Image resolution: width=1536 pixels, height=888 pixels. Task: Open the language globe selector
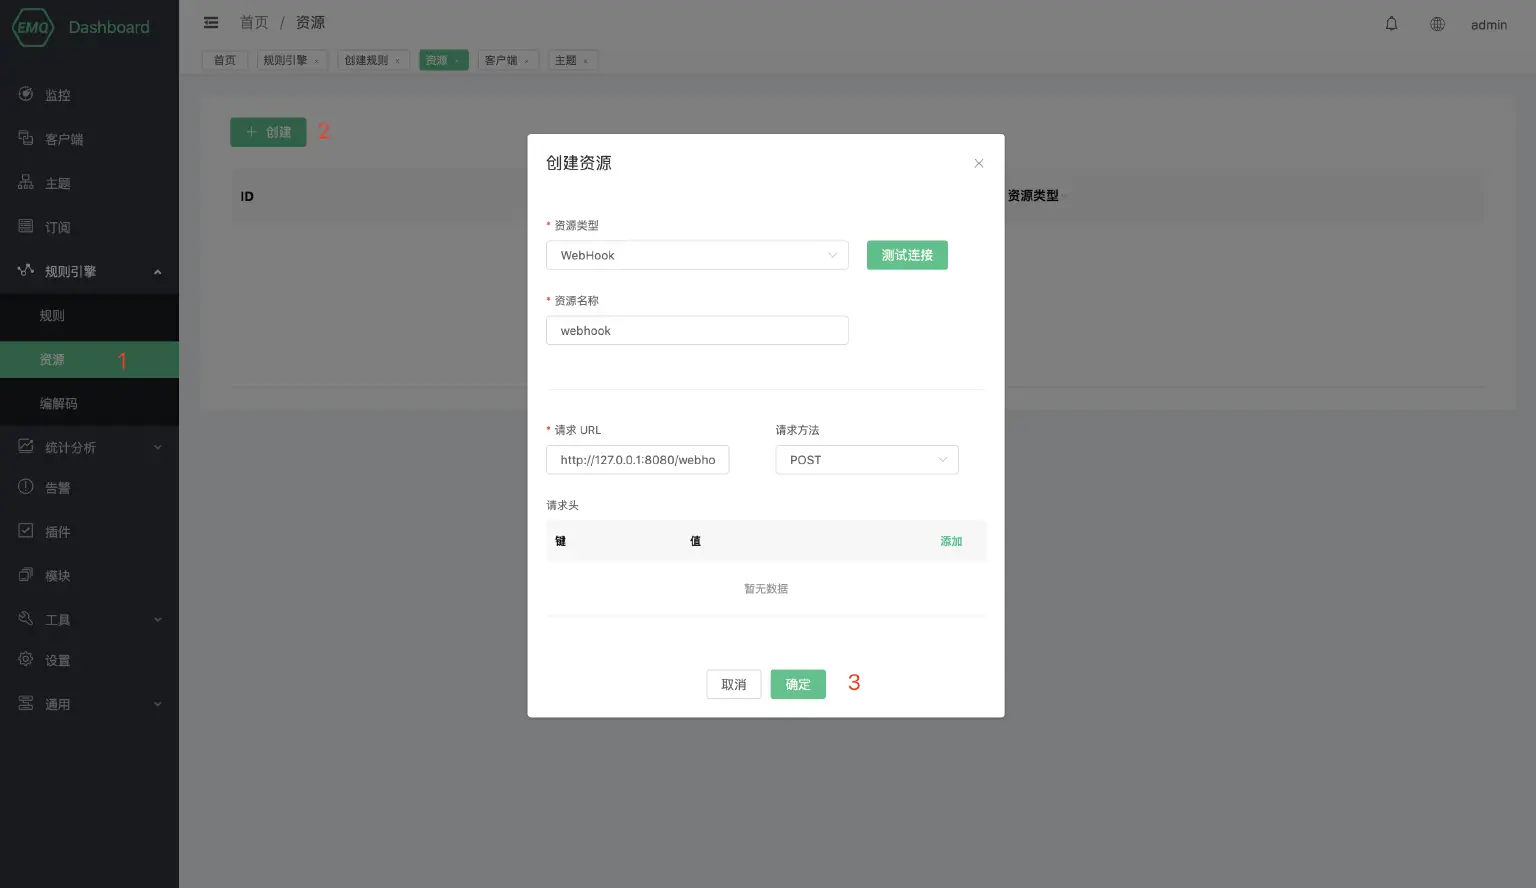[x=1437, y=23]
